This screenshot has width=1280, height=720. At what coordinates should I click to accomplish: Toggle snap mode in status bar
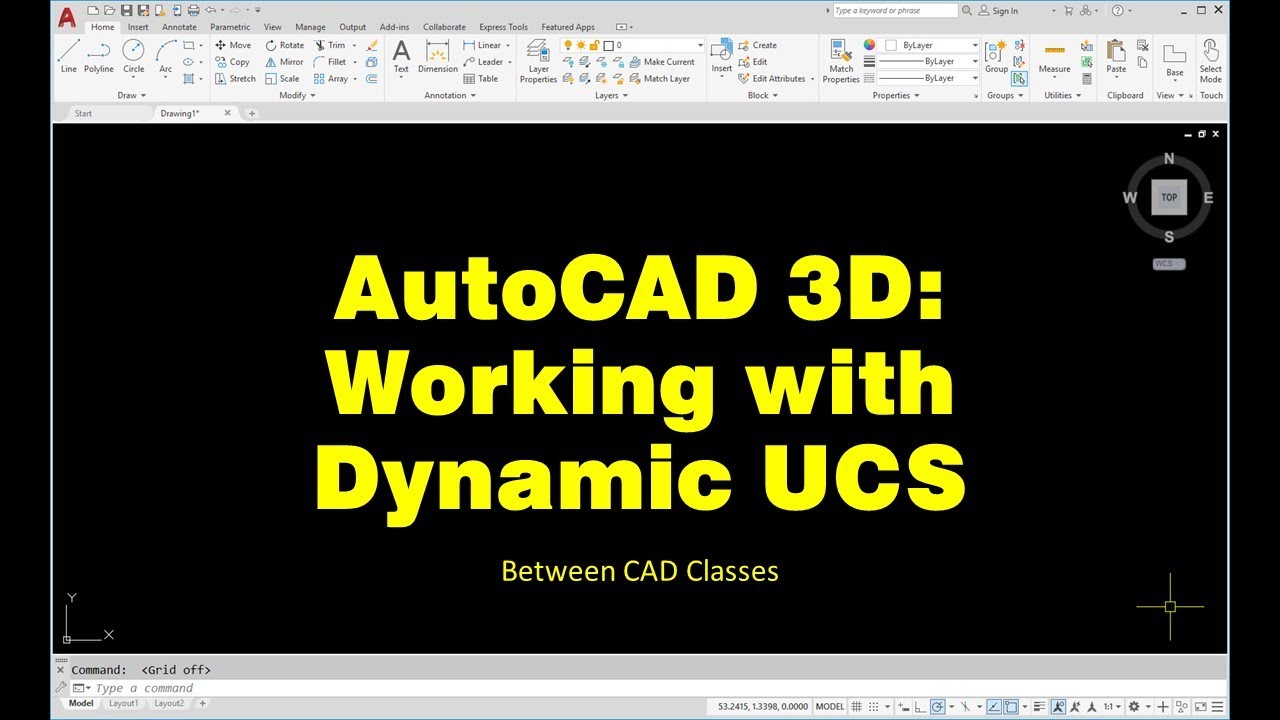pyautogui.click(x=873, y=705)
